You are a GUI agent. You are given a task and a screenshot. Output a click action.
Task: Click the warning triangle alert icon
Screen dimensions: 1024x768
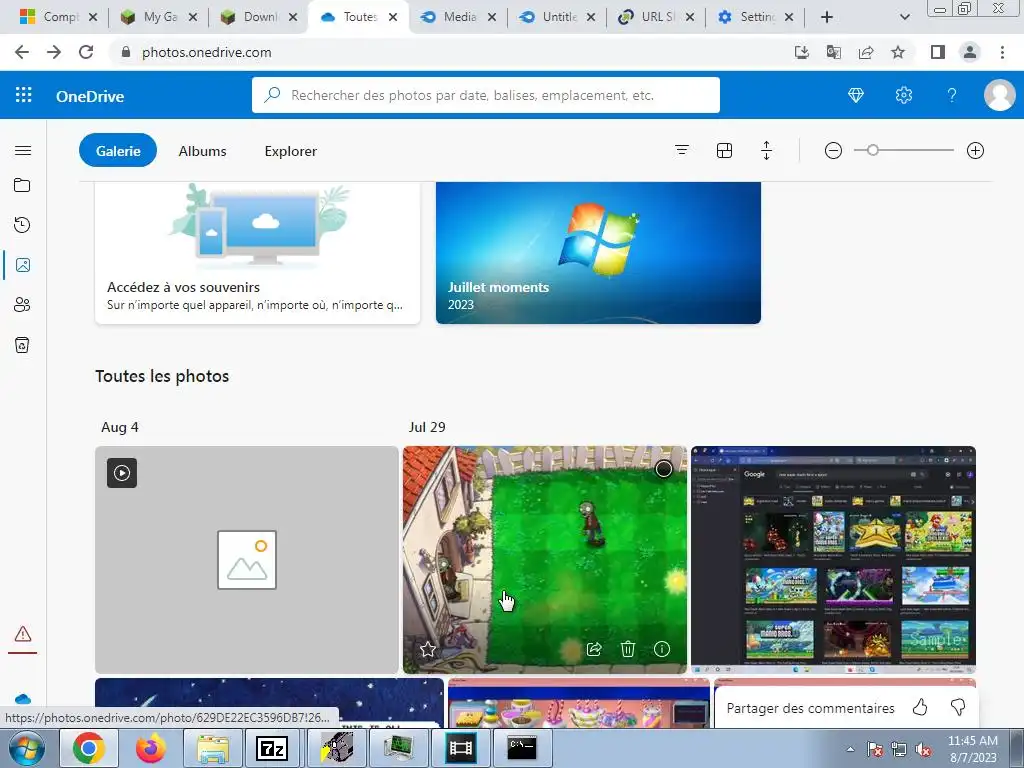(23, 634)
